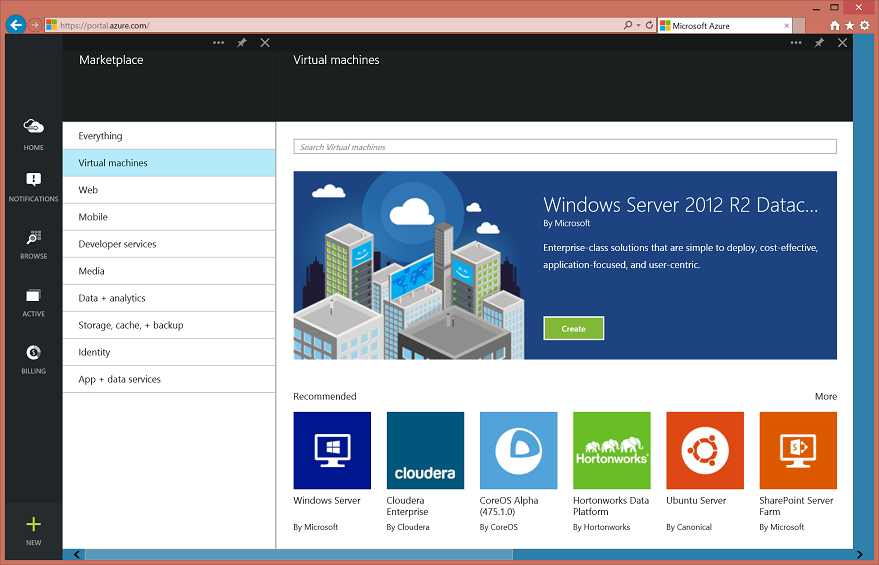
Task: Open the Ubuntu Server tile
Action: [x=705, y=451]
